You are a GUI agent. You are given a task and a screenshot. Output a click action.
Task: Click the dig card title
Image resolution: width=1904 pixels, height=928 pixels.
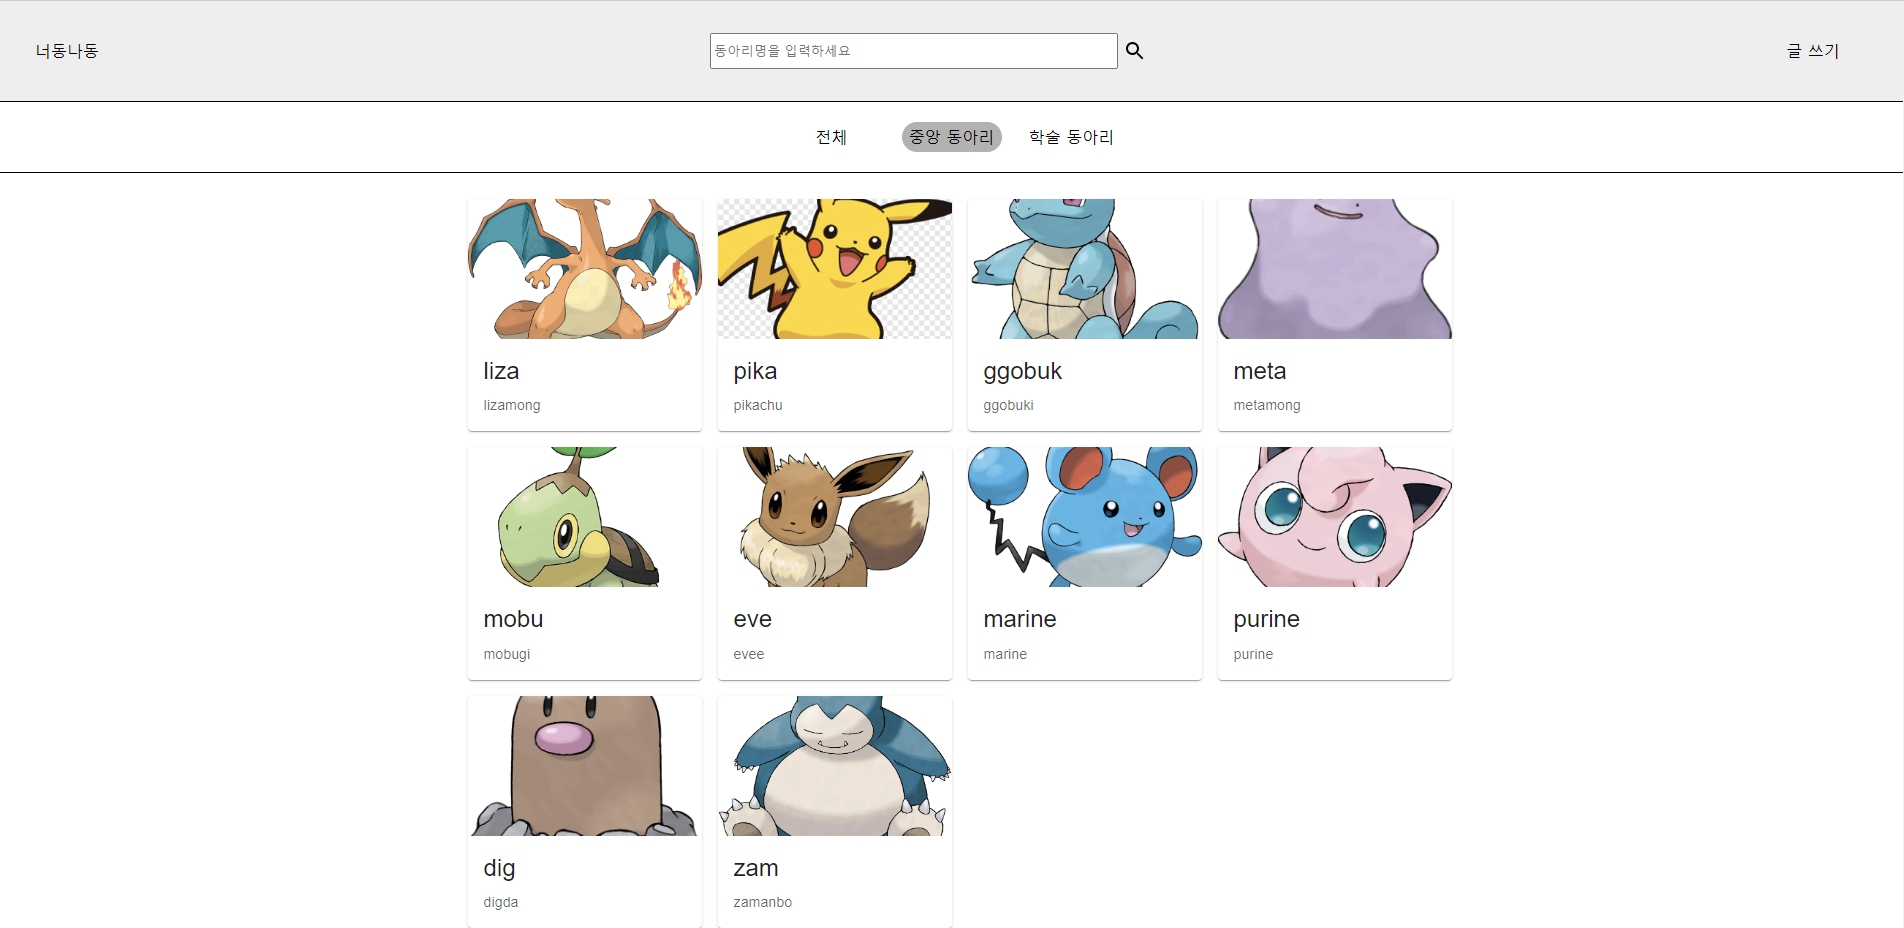point(499,868)
